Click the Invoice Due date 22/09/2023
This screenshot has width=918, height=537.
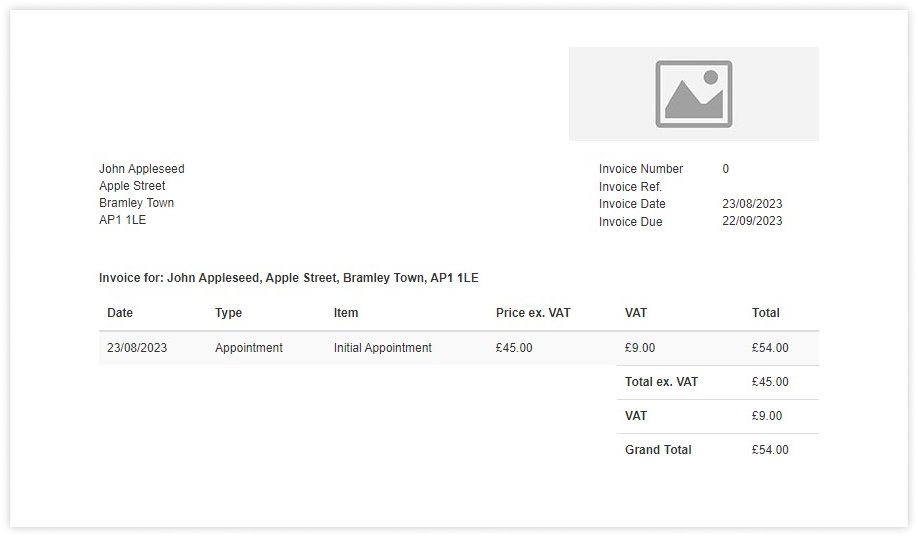(x=752, y=221)
